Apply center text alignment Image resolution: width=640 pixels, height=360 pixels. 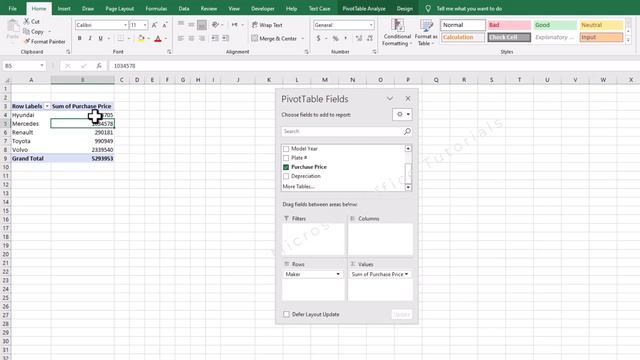(x=191, y=38)
